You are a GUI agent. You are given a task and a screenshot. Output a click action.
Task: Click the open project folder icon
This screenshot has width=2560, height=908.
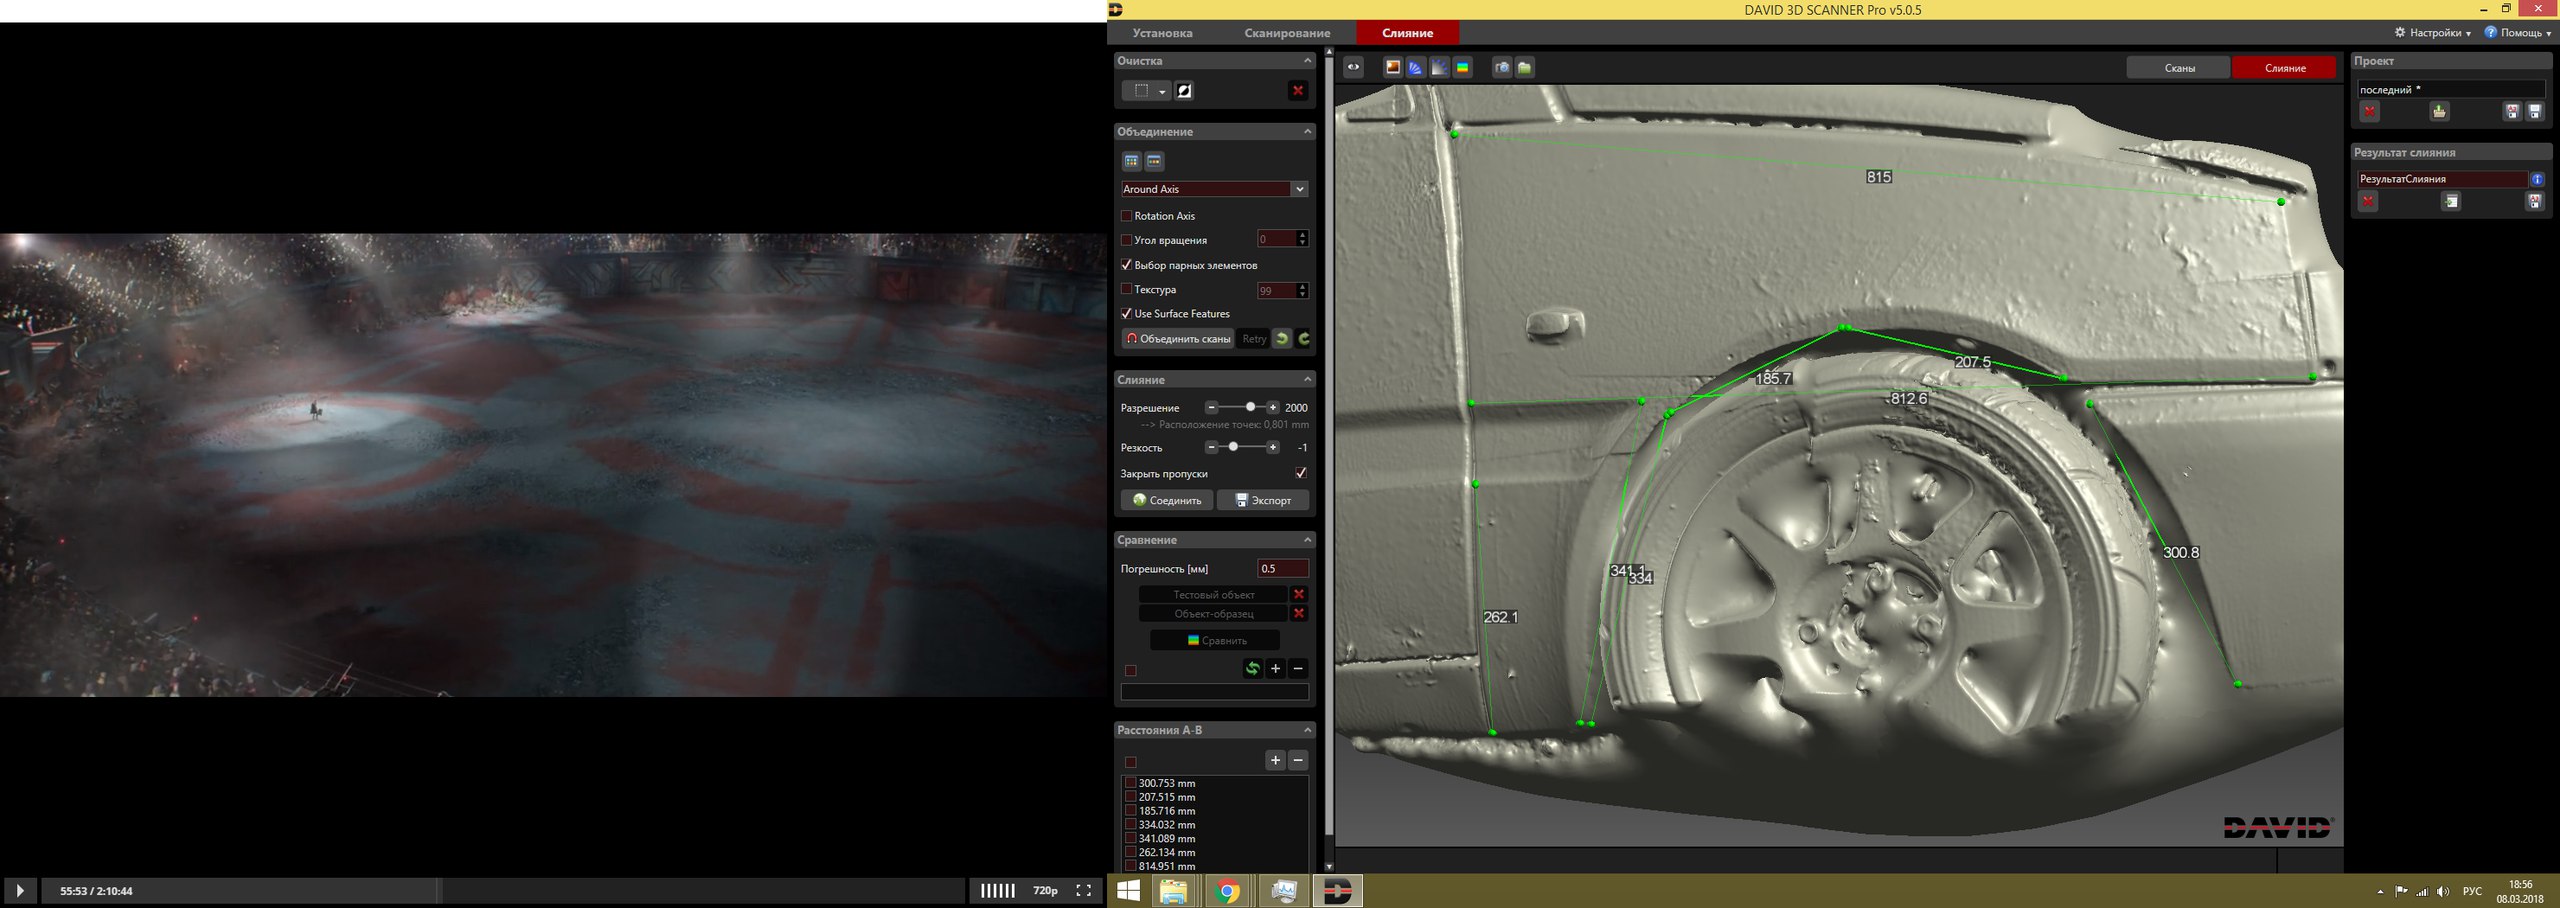tap(2439, 112)
